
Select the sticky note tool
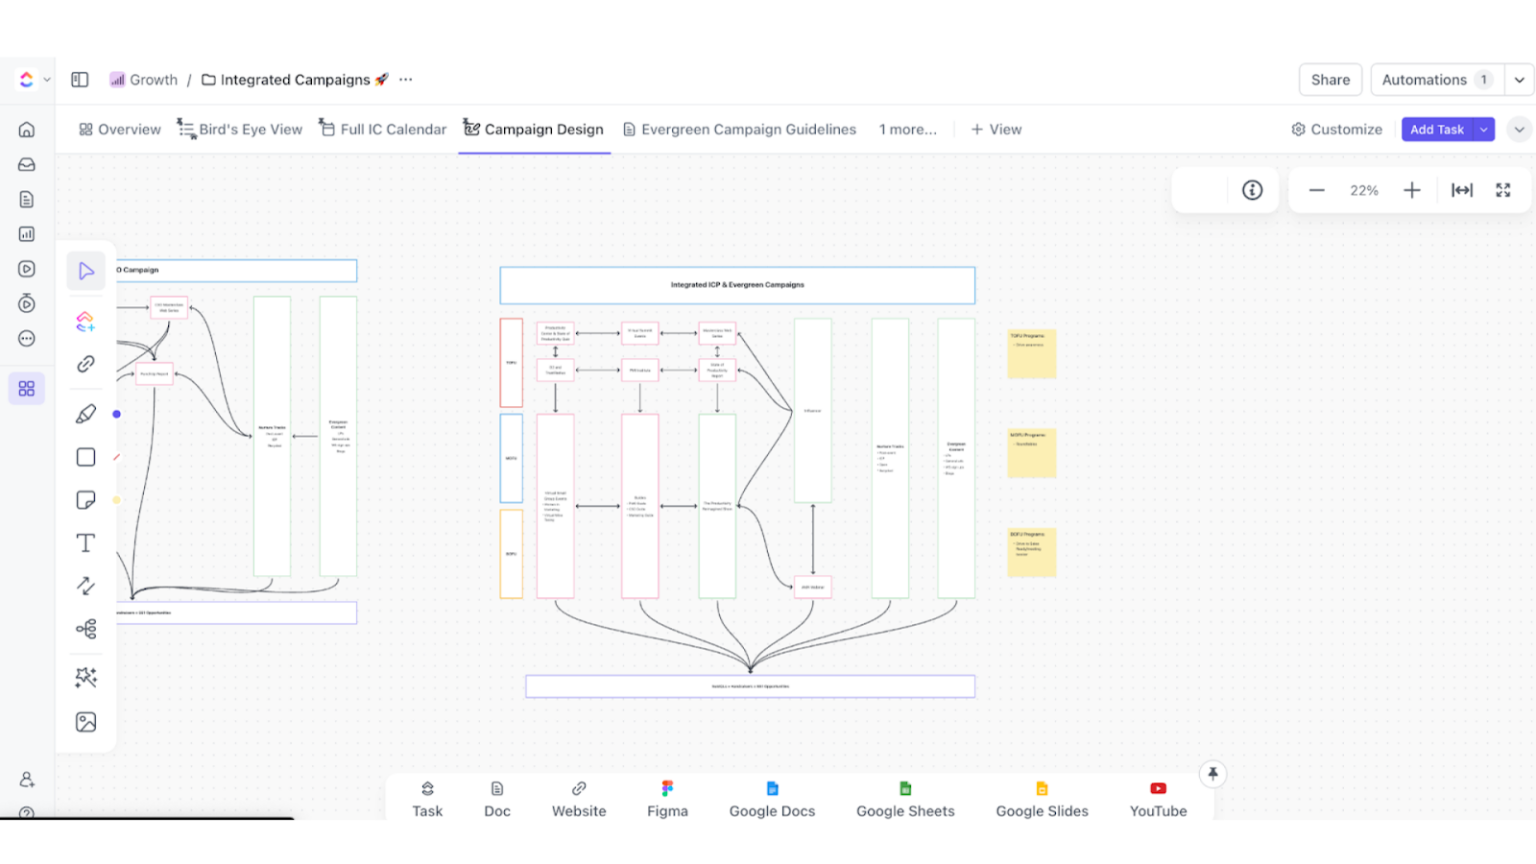coord(86,499)
